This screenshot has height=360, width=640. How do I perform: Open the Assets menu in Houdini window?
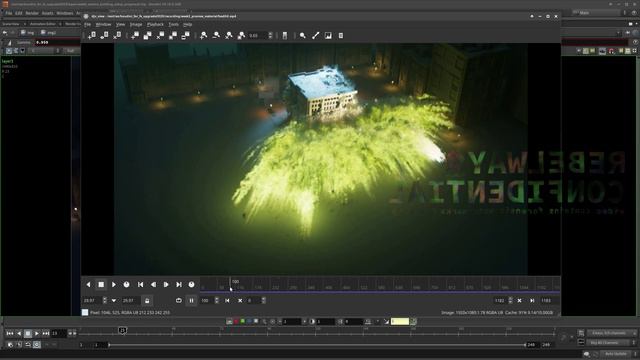click(x=48, y=13)
